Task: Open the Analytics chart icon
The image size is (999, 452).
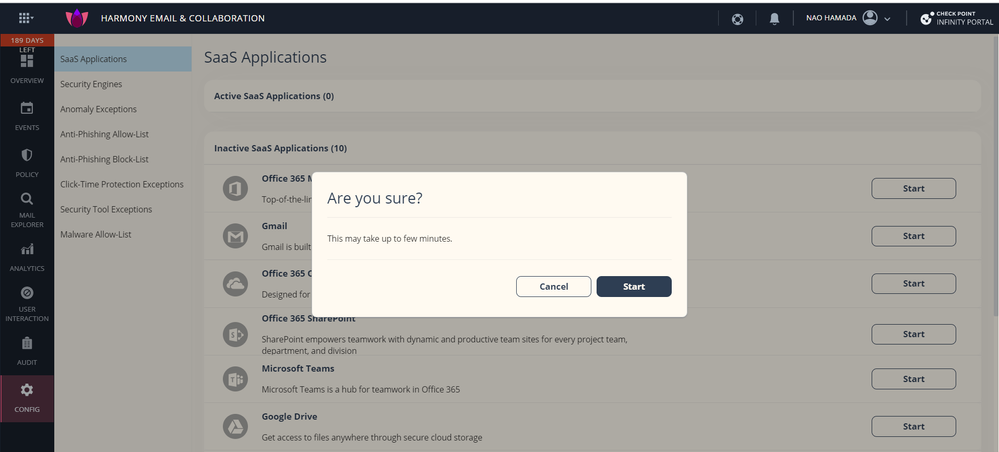Action: coord(27,249)
